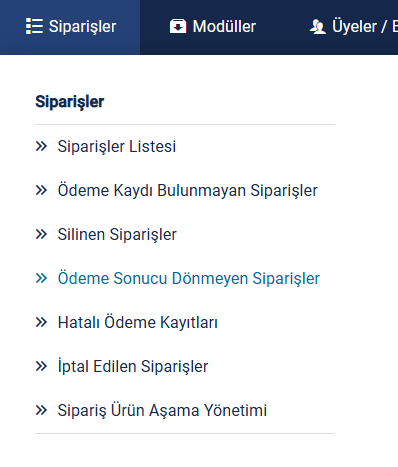
Task: Open the Modüller top menu tab
Action: tap(213, 27)
